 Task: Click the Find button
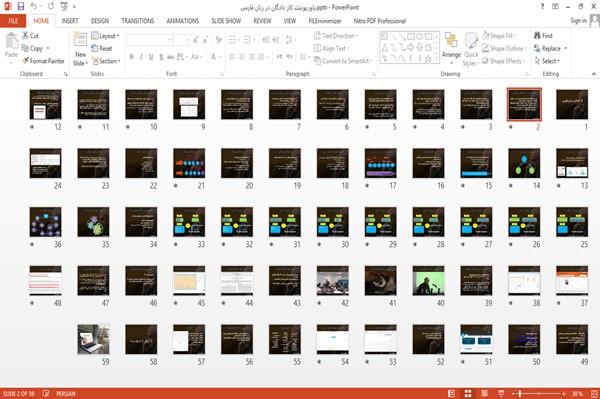click(543, 36)
